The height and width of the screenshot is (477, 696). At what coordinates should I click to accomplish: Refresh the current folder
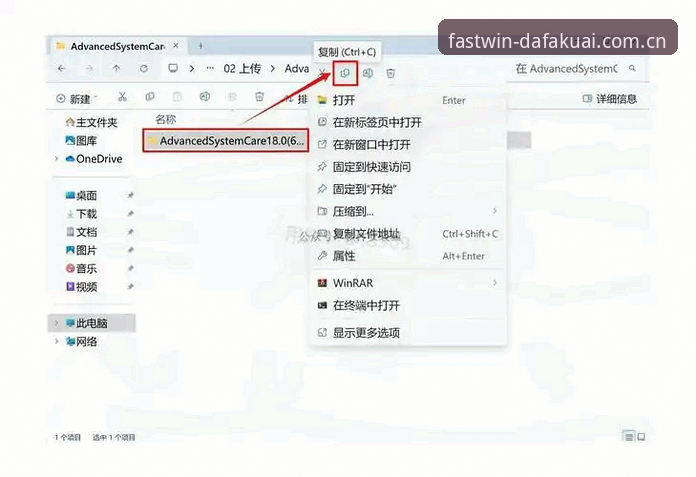pyautogui.click(x=144, y=69)
